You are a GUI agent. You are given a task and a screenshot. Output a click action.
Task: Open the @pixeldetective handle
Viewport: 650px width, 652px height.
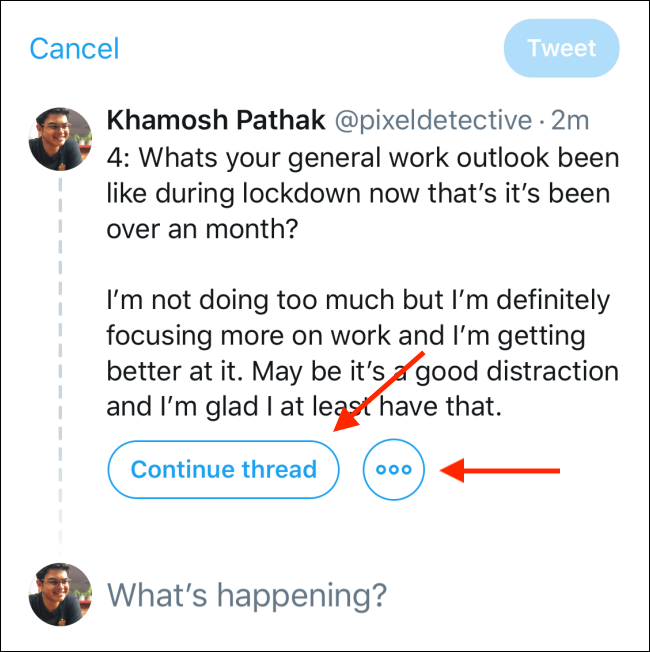pos(430,122)
